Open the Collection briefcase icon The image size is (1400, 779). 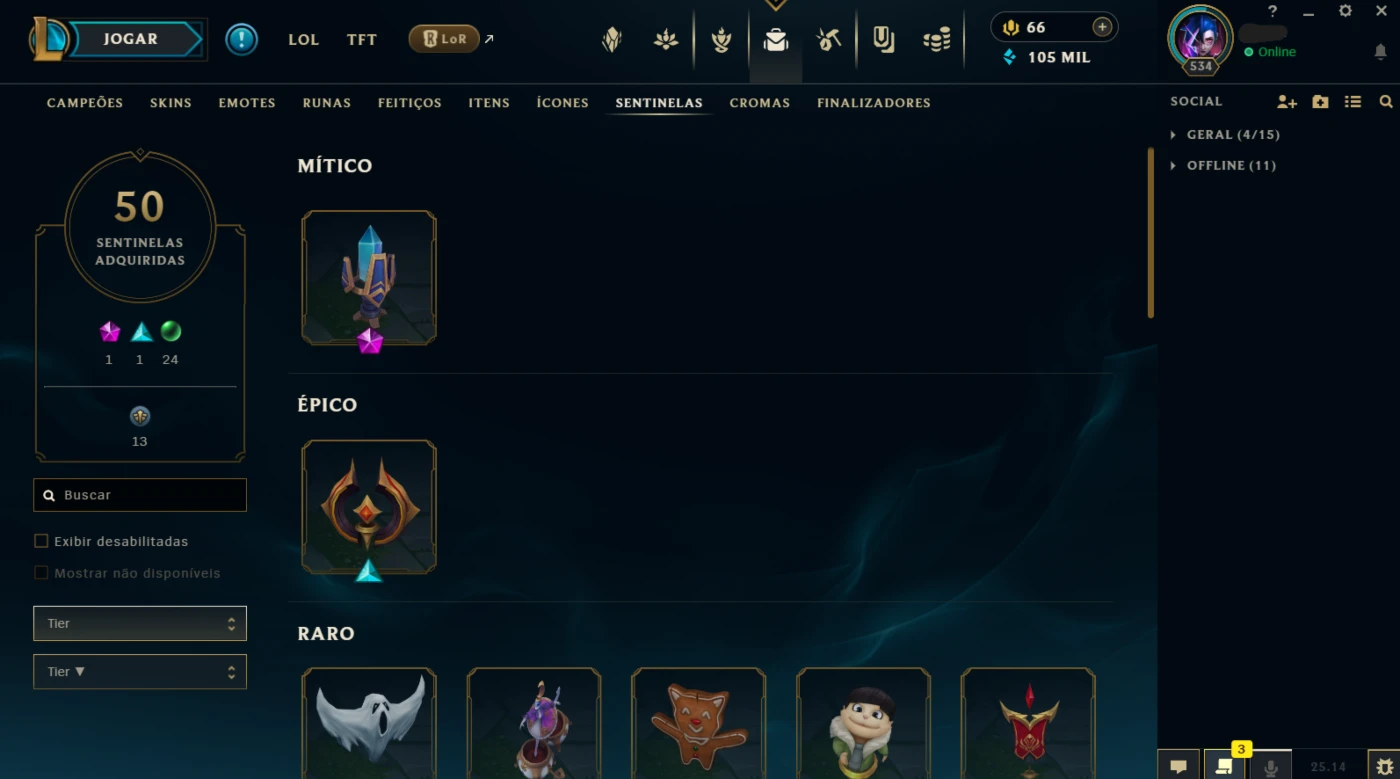tap(776, 40)
